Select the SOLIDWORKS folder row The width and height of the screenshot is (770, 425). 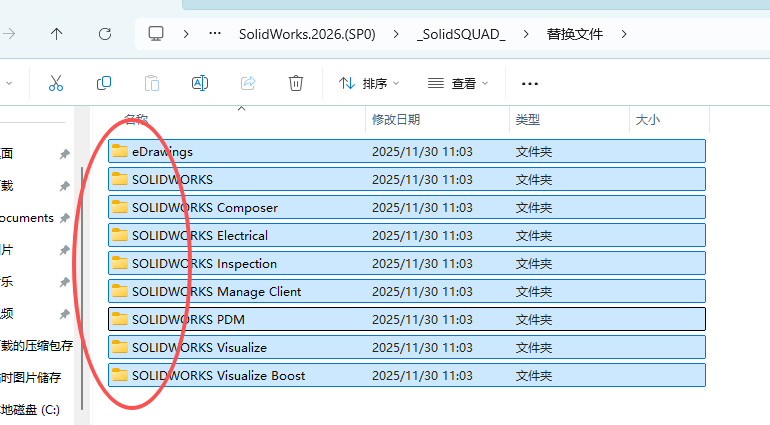pyautogui.click(x=407, y=179)
